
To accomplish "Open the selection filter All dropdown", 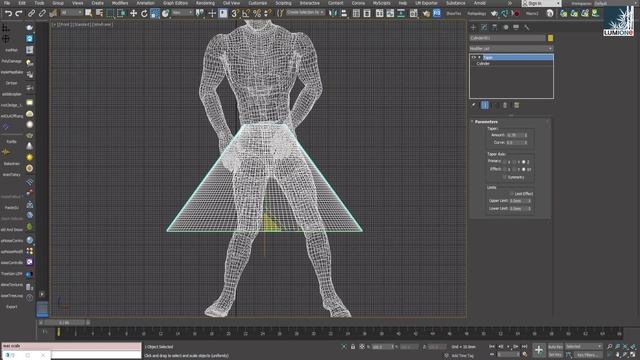I will click(71, 13).
